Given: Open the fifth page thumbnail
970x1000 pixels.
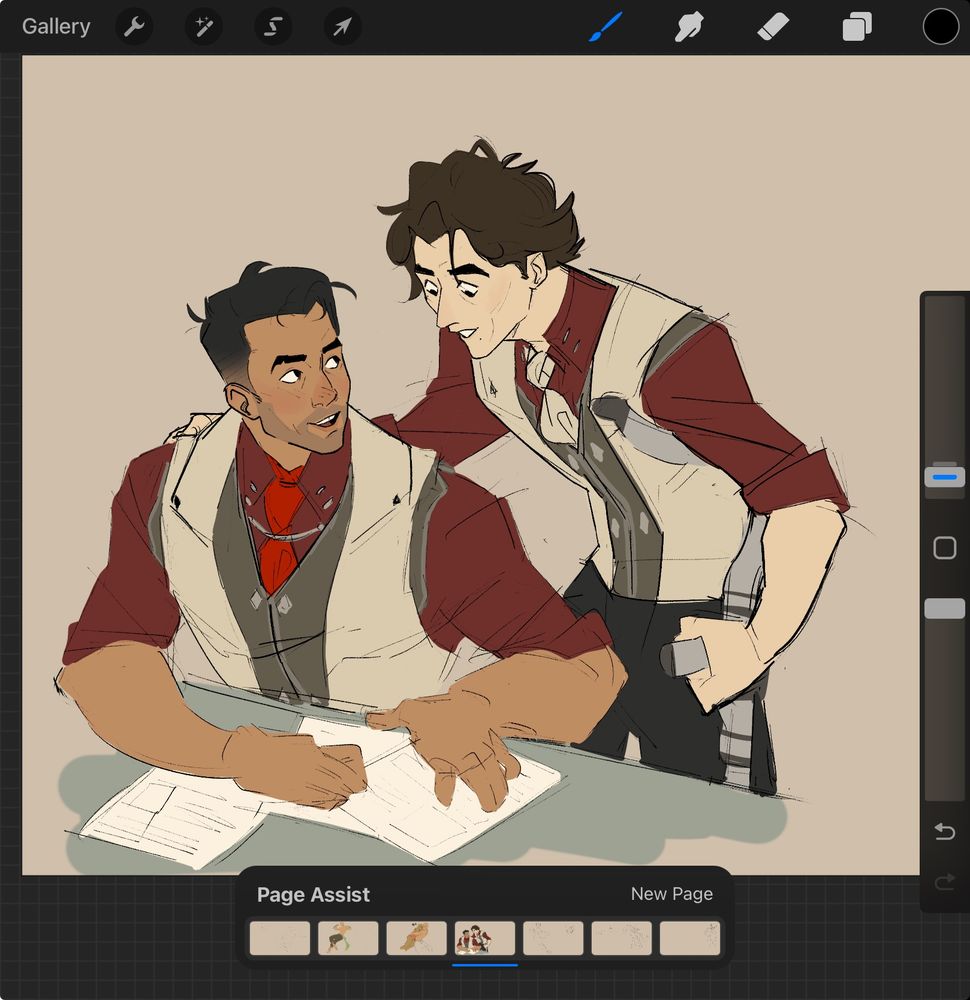Looking at the screenshot, I should pos(553,938).
